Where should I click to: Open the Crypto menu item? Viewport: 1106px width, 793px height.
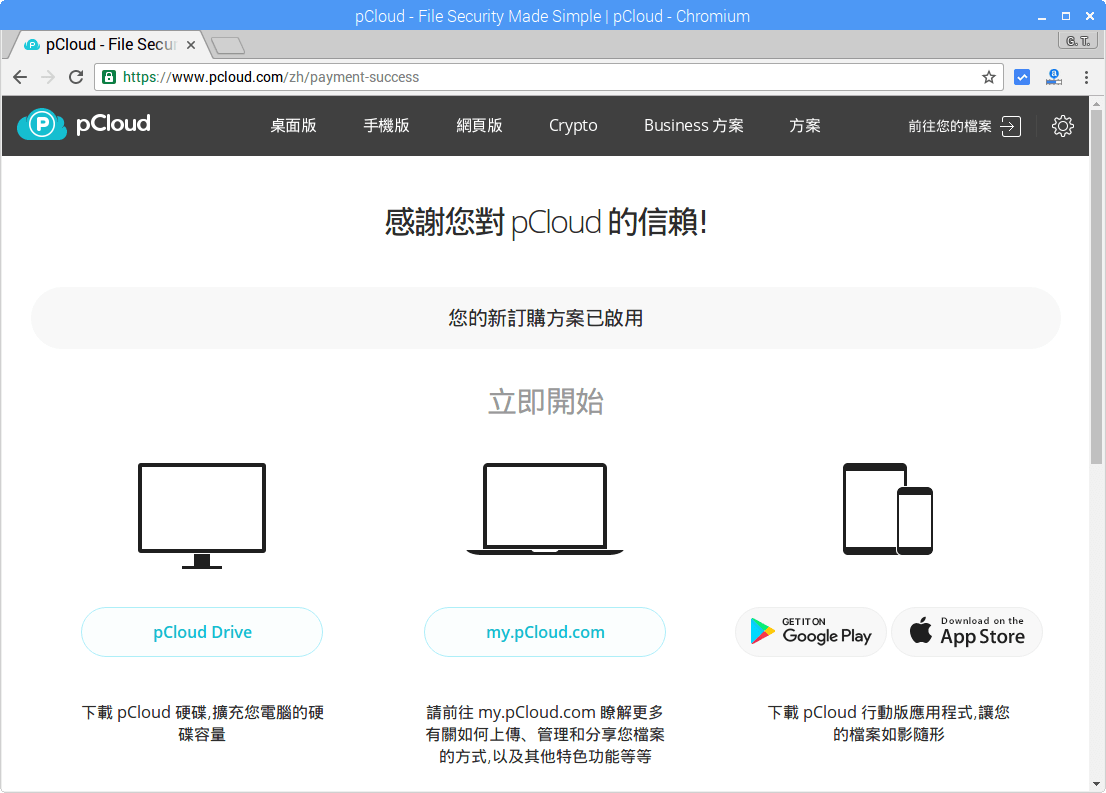[572, 126]
